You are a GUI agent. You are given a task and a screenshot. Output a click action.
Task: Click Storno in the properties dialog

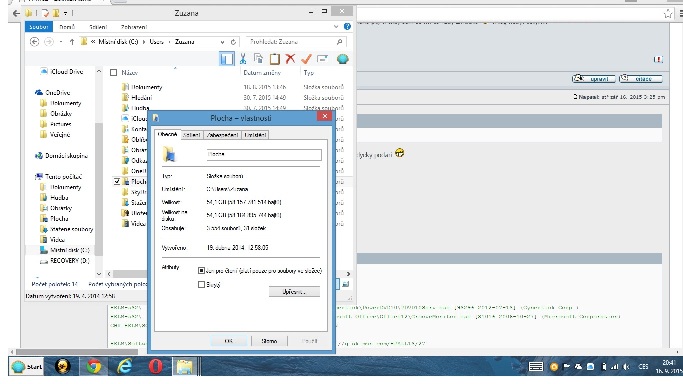coord(269,341)
